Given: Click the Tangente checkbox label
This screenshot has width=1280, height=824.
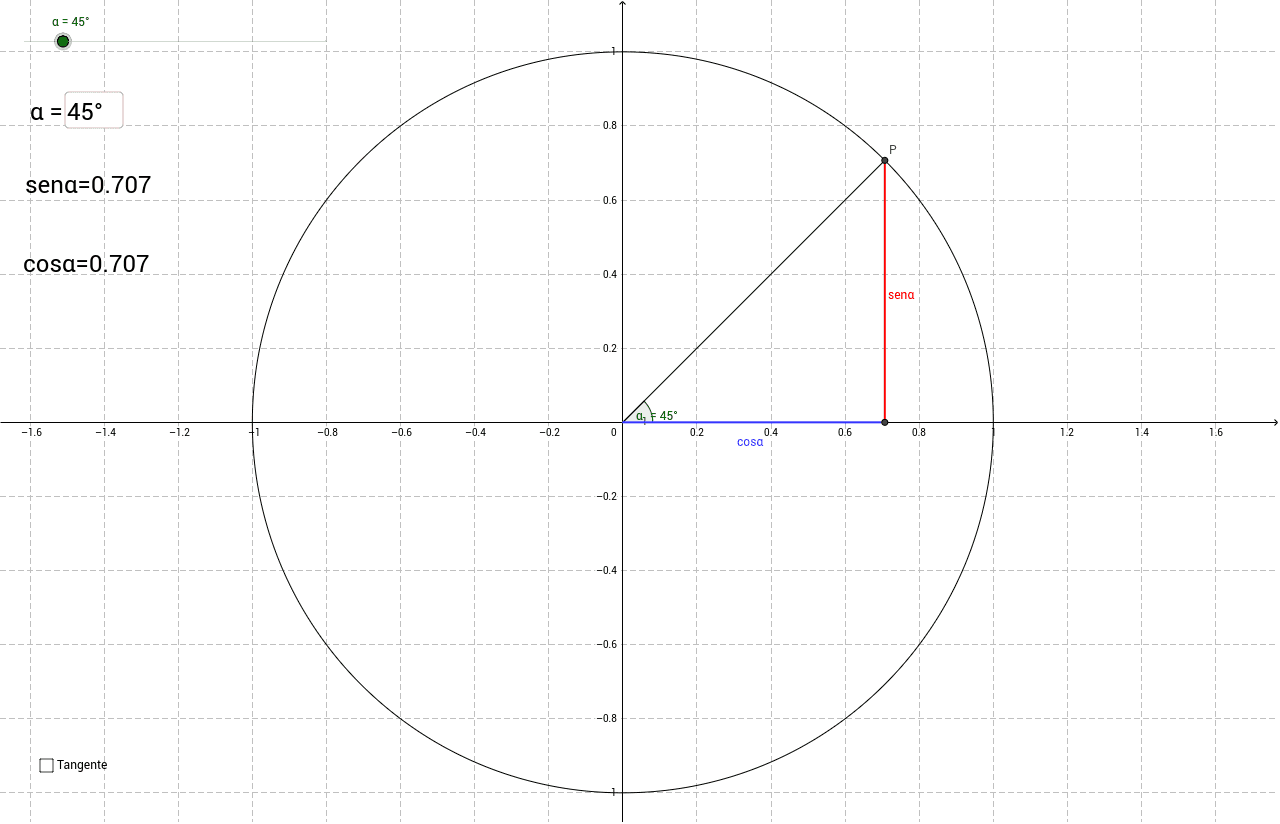Looking at the screenshot, I should click(x=82, y=765).
